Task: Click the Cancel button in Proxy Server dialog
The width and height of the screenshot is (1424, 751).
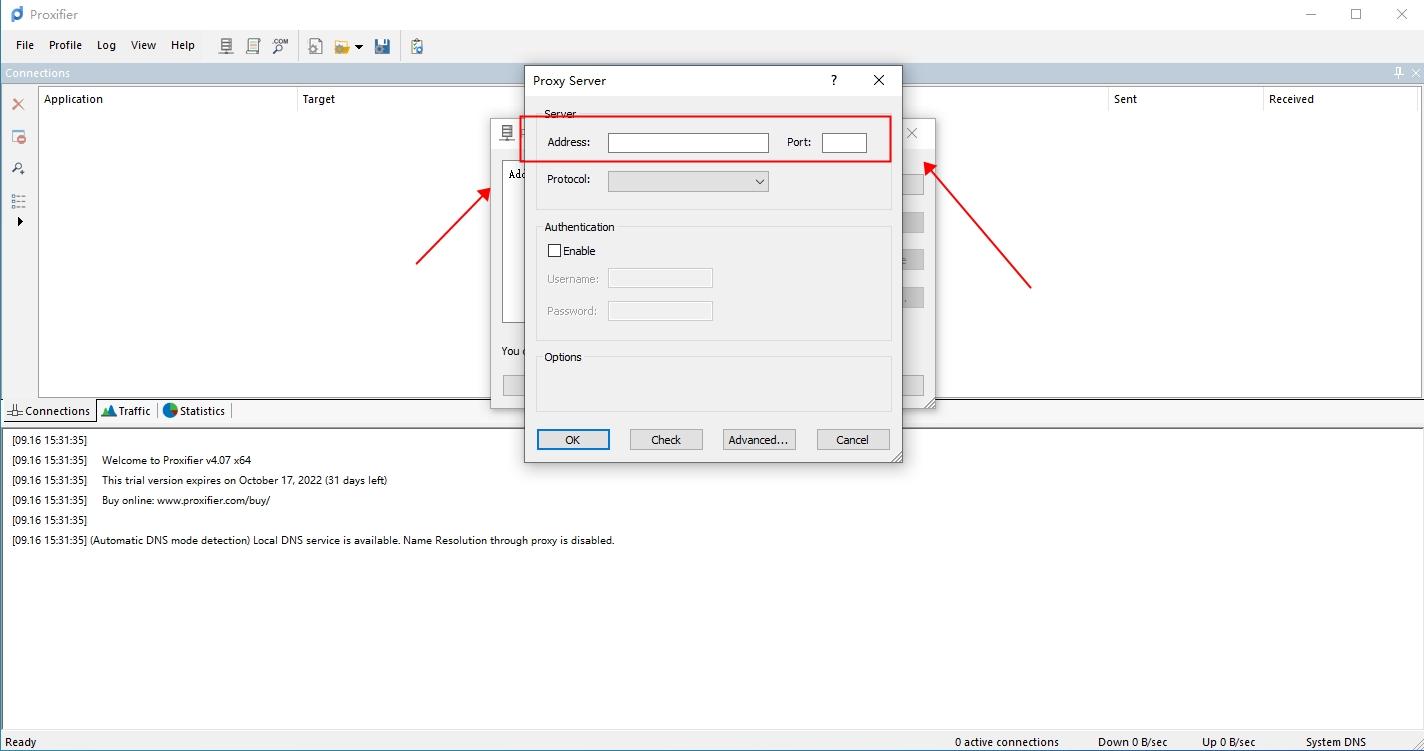Action: pyautogui.click(x=852, y=440)
